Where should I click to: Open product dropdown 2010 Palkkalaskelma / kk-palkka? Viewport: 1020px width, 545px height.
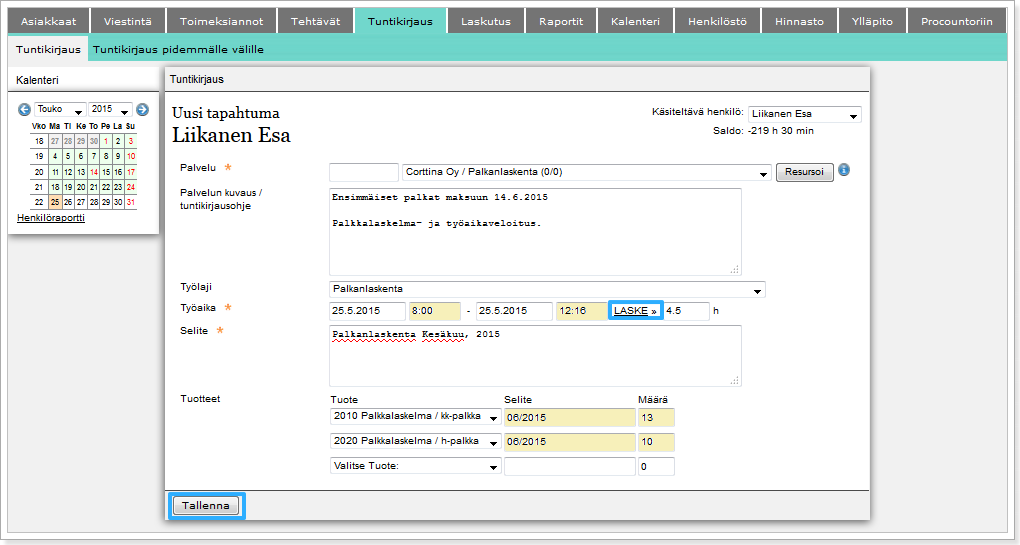[x=415, y=417]
